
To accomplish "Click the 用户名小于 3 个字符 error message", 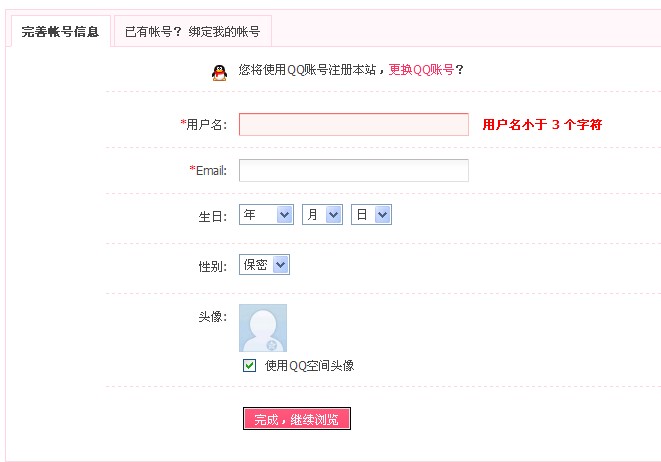I will coord(542,124).
